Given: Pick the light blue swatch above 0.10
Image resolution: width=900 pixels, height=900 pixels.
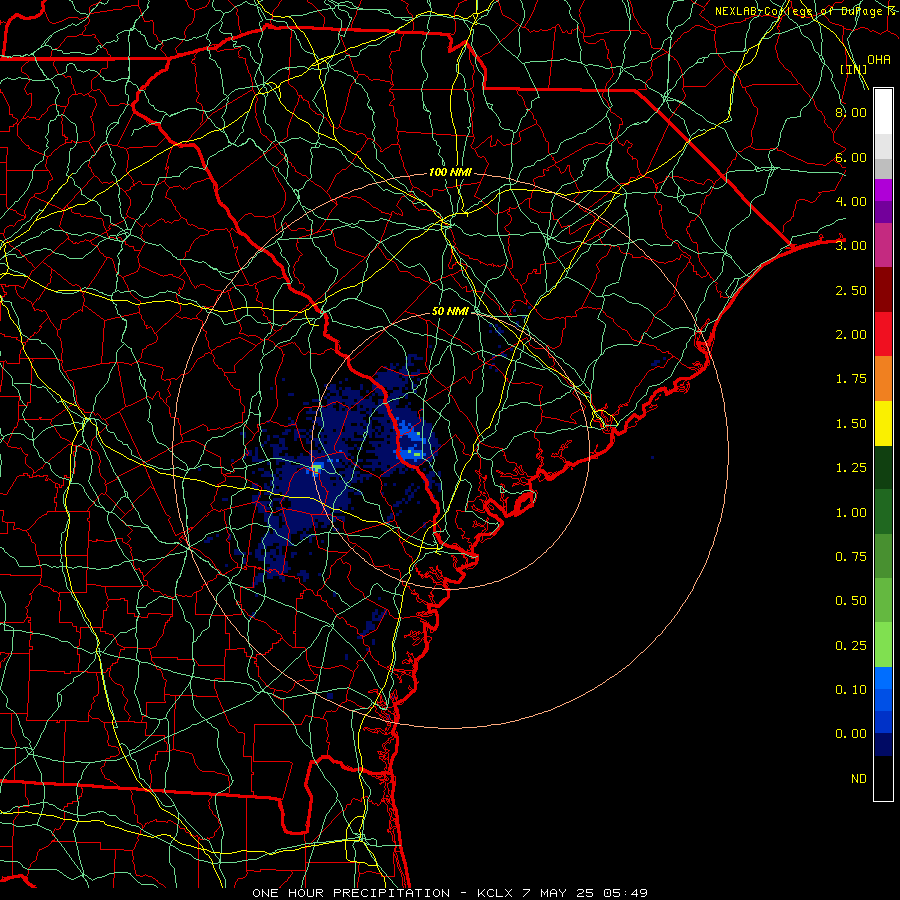Looking at the screenshot, I should (x=883, y=677).
